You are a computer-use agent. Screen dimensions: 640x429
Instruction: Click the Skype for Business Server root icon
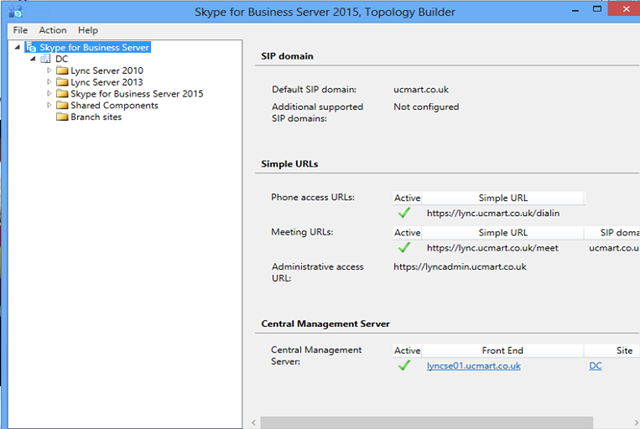(x=32, y=47)
